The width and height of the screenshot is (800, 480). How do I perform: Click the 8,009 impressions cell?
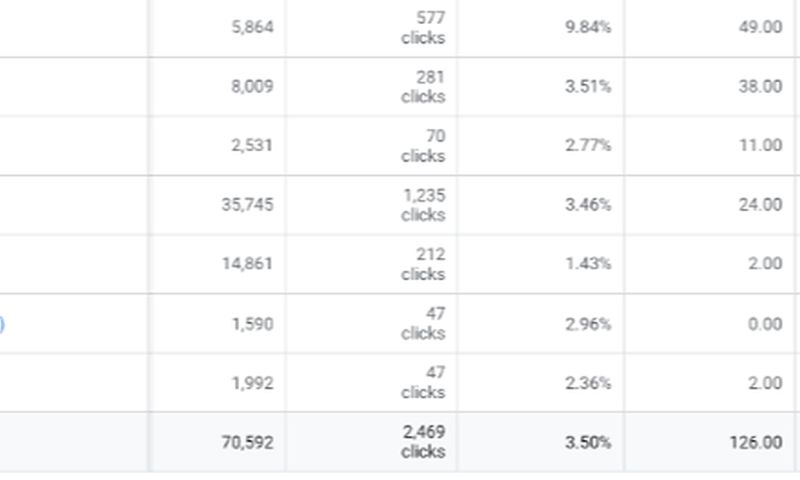tap(250, 86)
